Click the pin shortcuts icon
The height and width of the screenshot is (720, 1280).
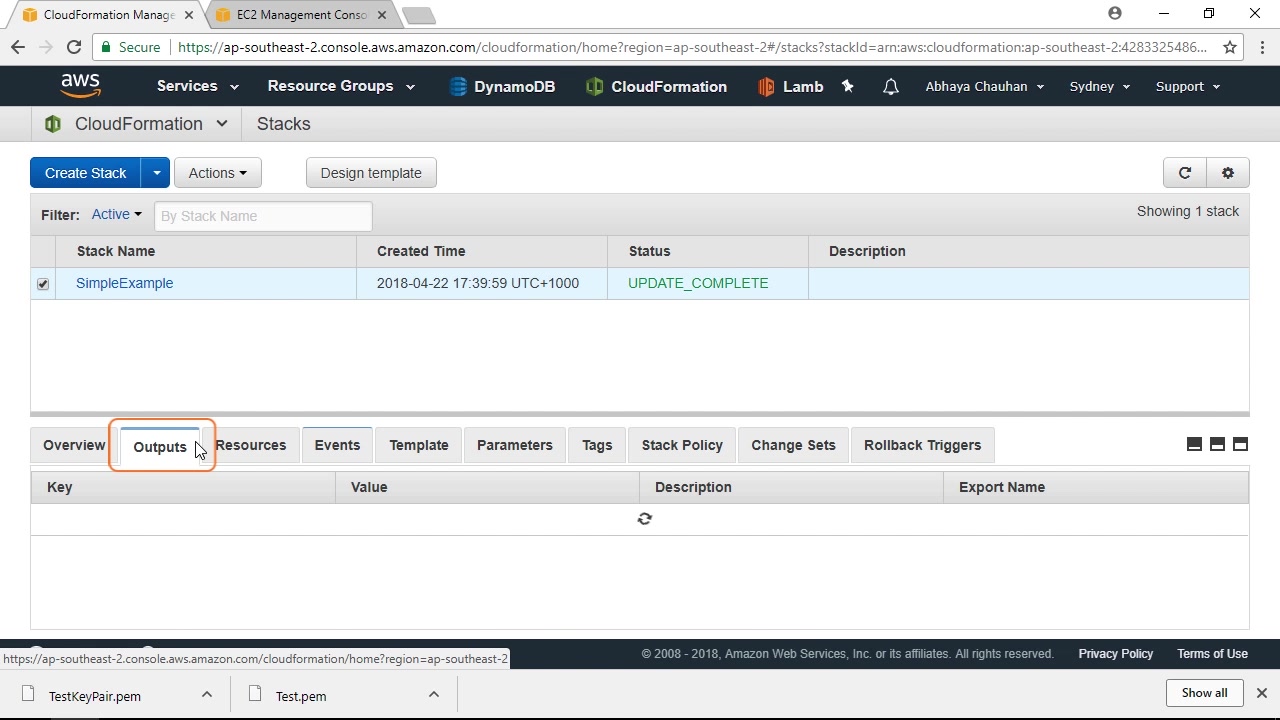(848, 87)
